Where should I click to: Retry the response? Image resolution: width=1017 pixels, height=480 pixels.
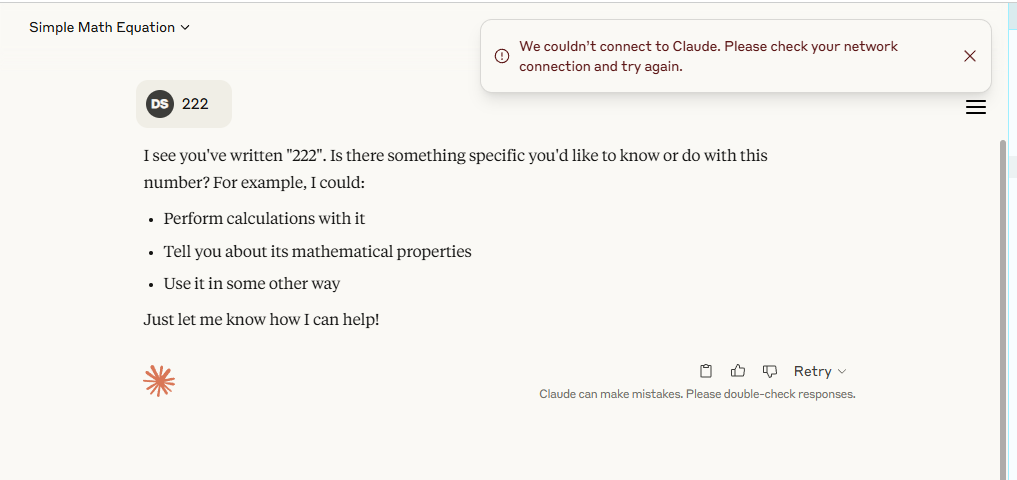point(812,371)
